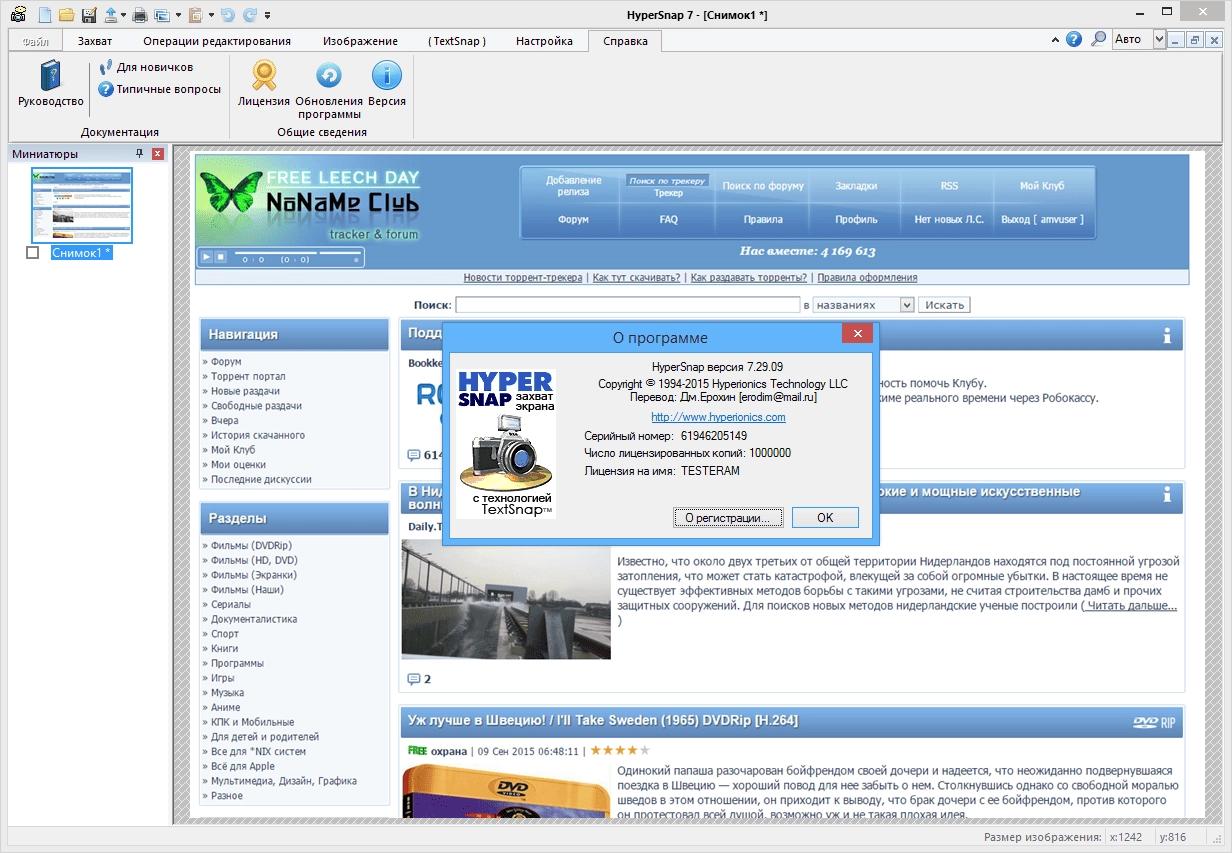The width and height of the screenshot is (1232, 853).
Task: Click the window capture icon in quick toolbar
Action: (161, 15)
